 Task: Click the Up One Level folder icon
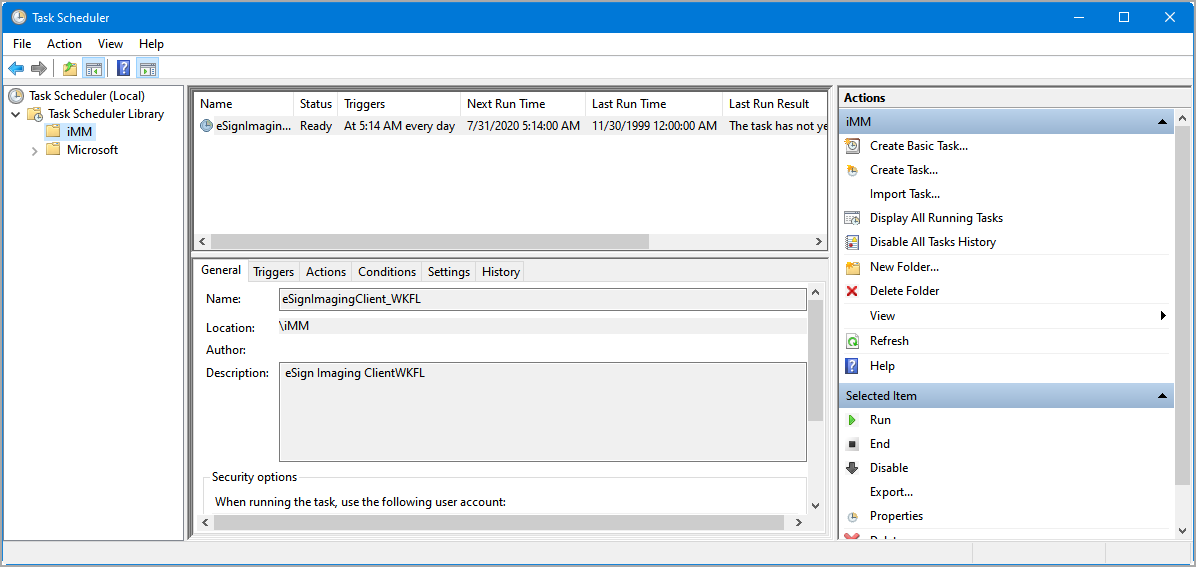70,69
